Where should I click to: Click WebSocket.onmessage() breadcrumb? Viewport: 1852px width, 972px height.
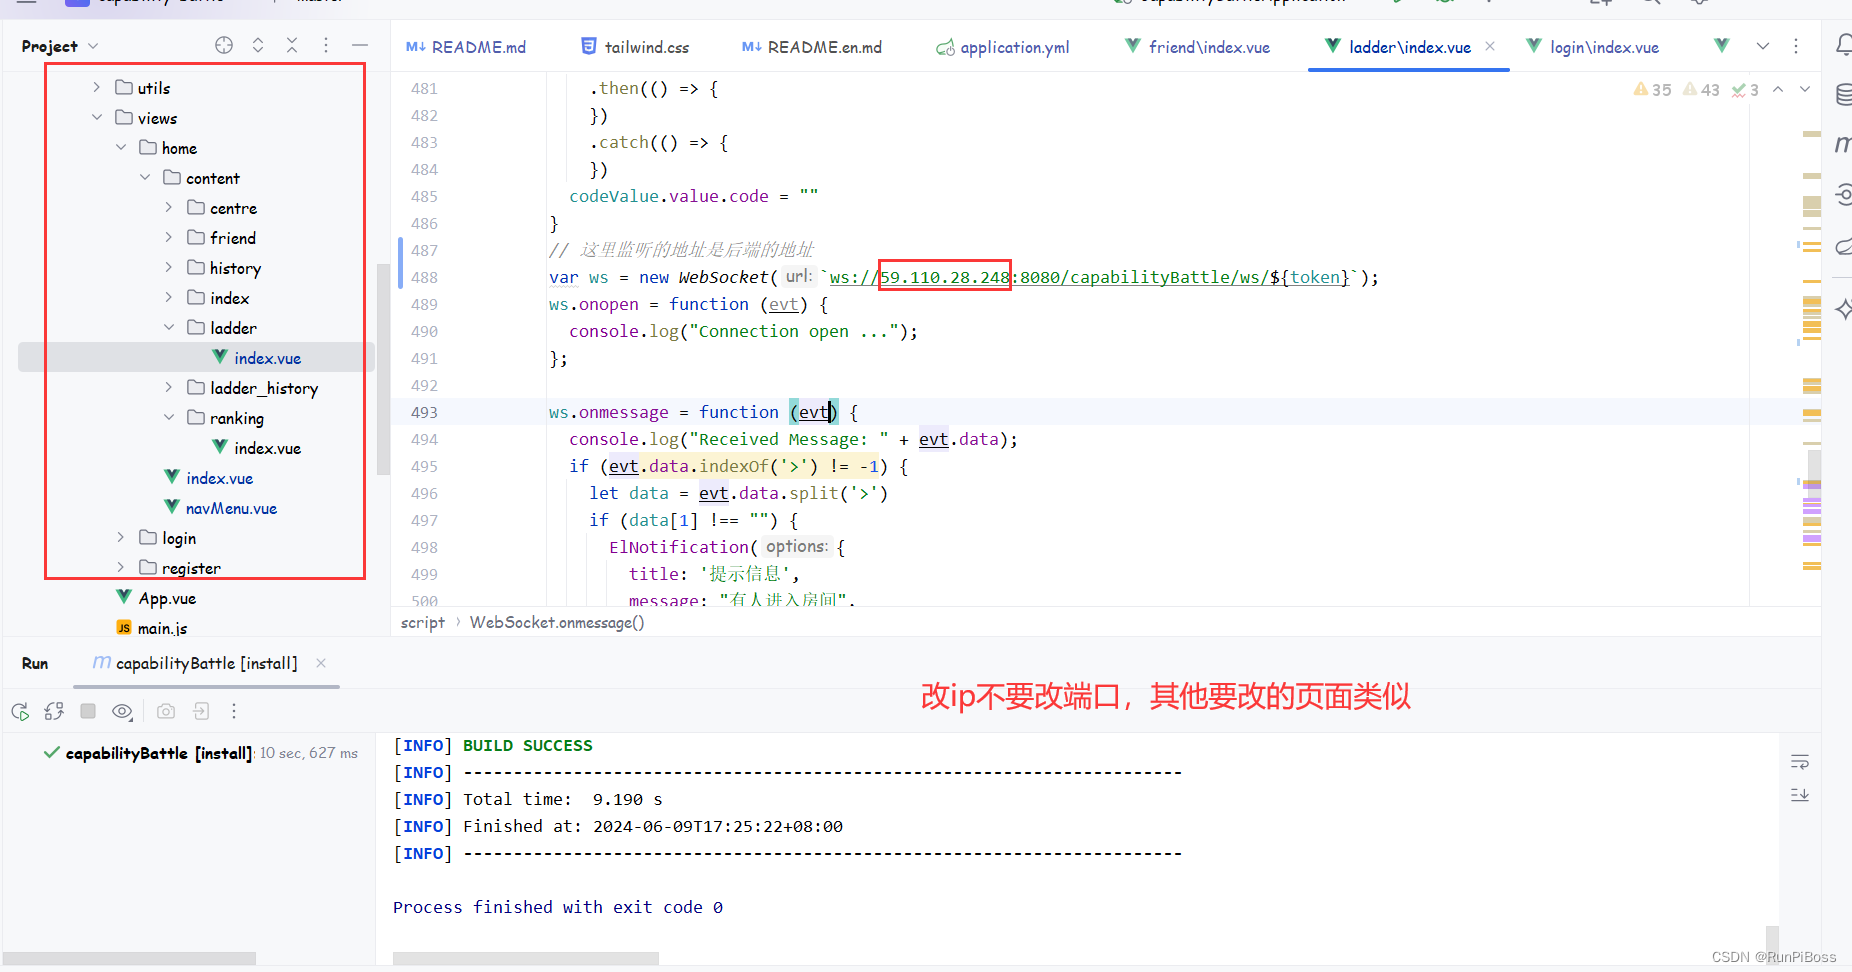click(x=557, y=622)
